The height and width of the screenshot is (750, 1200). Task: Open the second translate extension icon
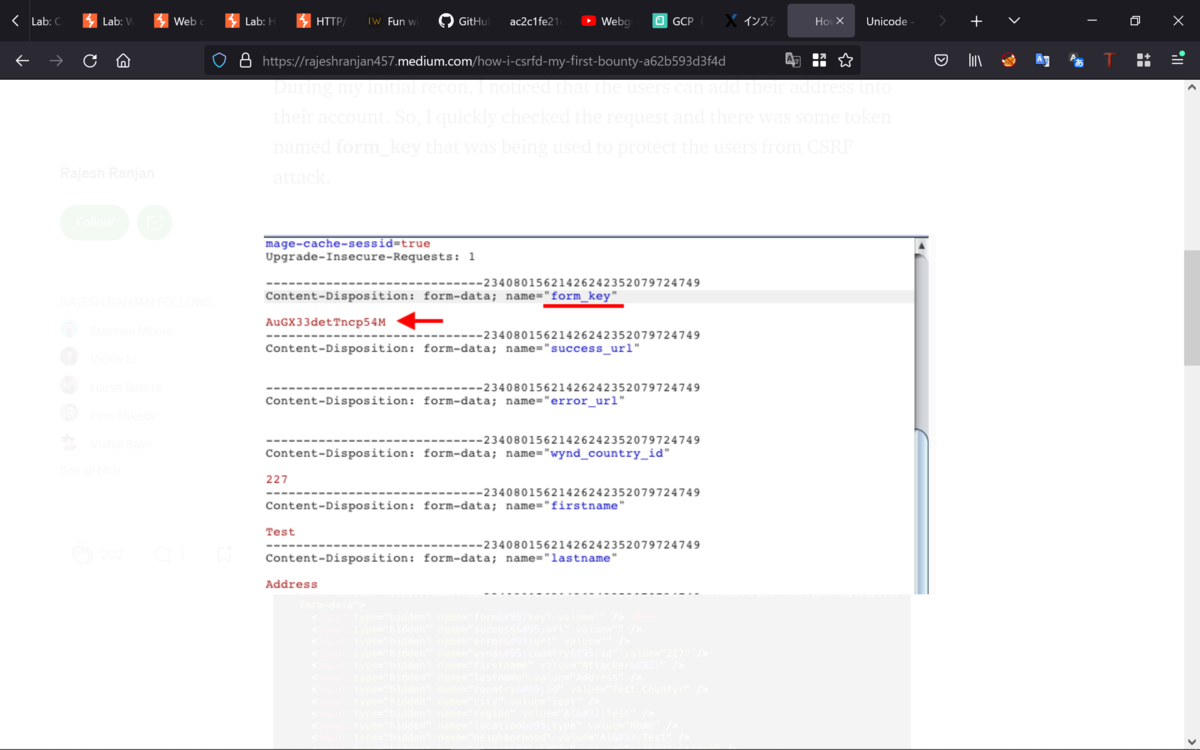[x=1077, y=61]
